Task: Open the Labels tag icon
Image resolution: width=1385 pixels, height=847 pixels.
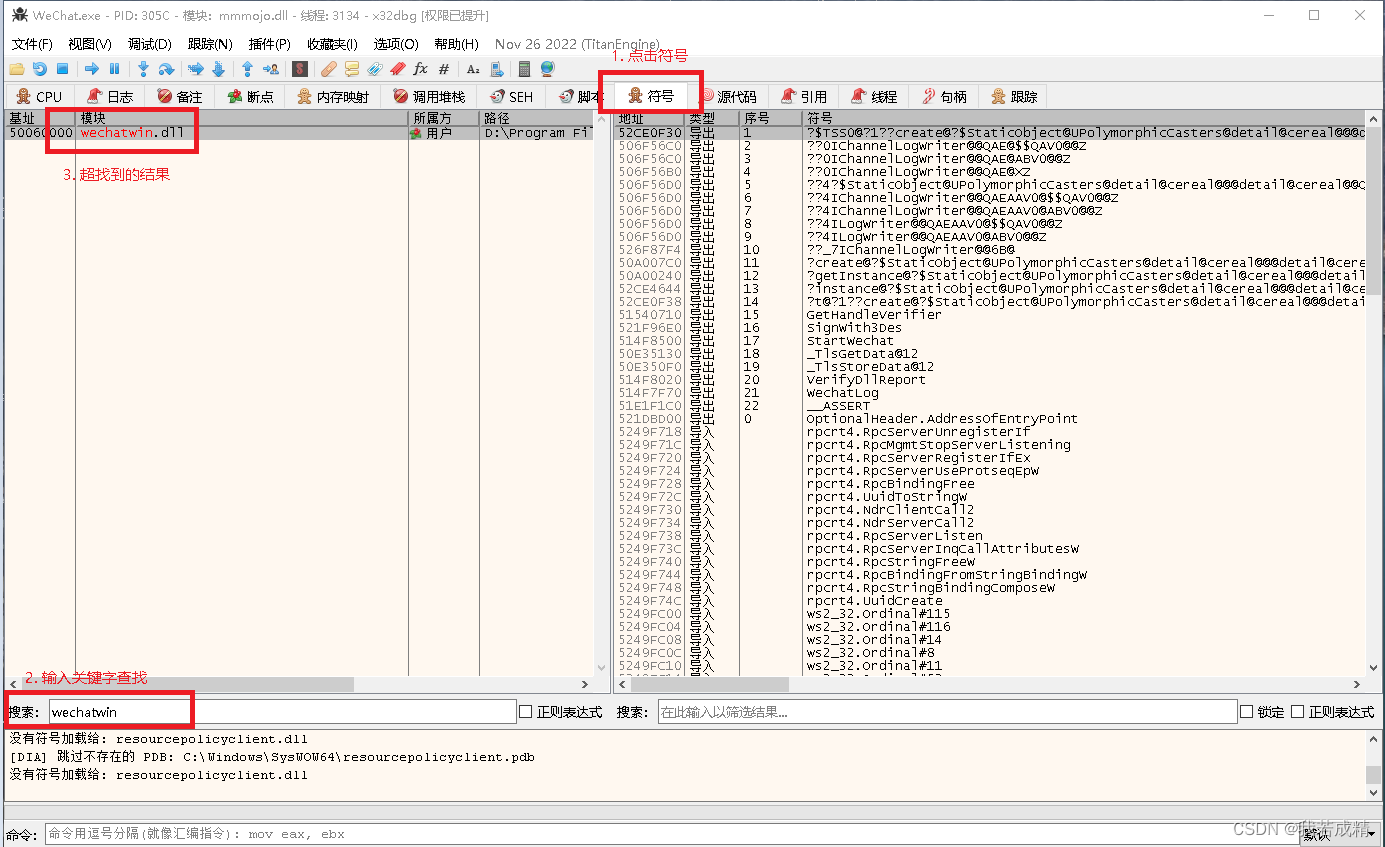Action: click(374, 69)
